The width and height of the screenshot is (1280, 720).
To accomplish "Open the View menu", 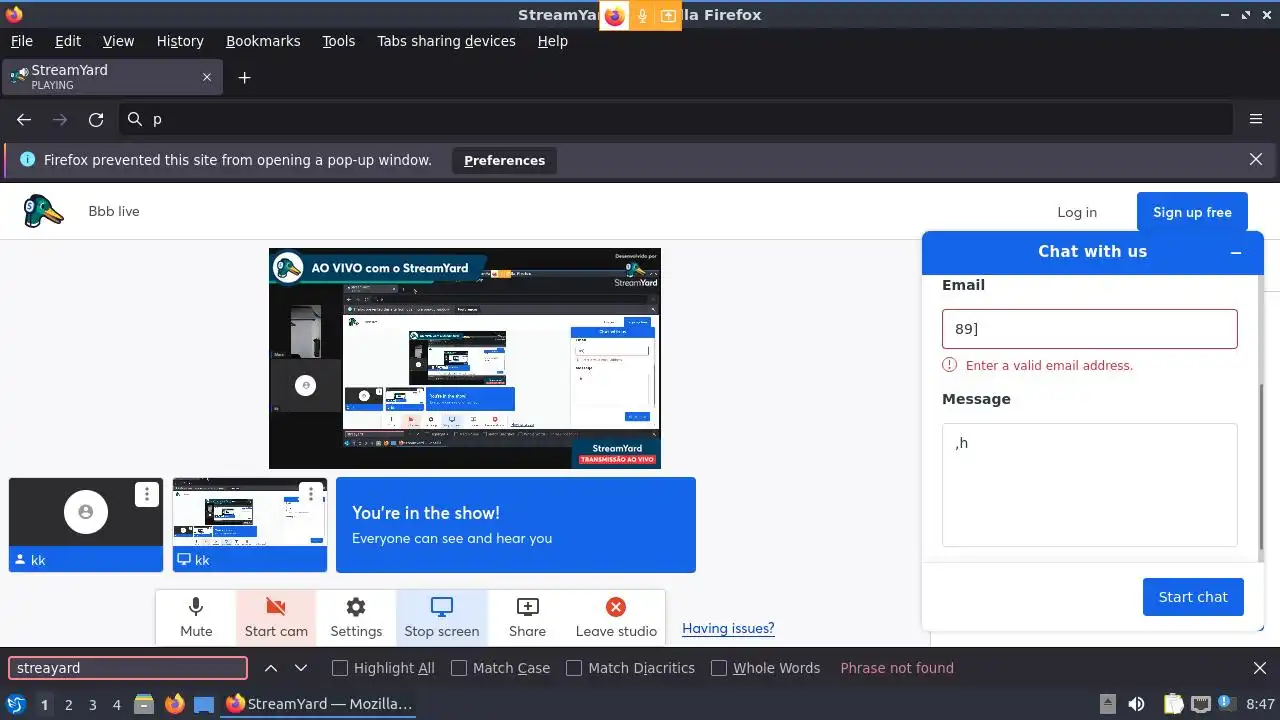I will click(x=118, y=41).
